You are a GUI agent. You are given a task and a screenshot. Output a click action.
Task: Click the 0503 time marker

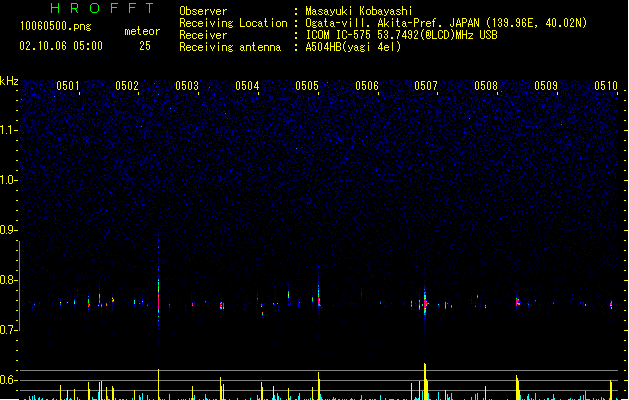pyautogui.click(x=187, y=86)
